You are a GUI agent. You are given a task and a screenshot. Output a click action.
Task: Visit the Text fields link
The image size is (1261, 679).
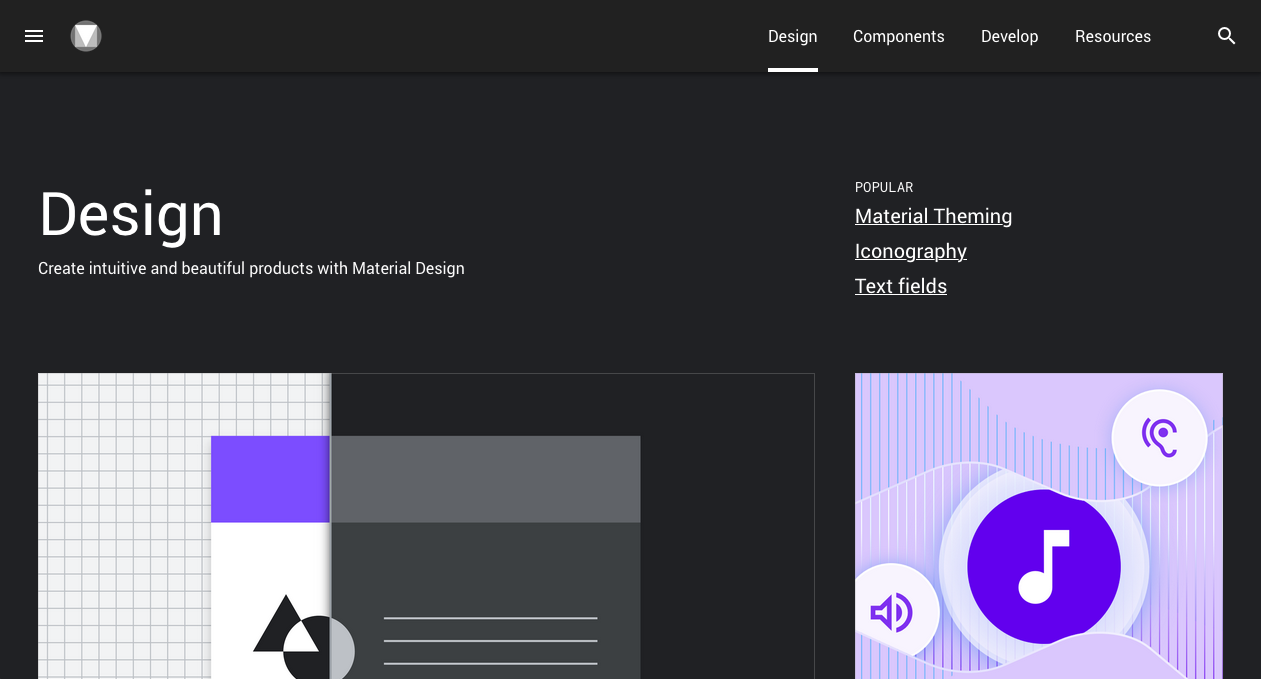pyautogui.click(x=901, y=286)
